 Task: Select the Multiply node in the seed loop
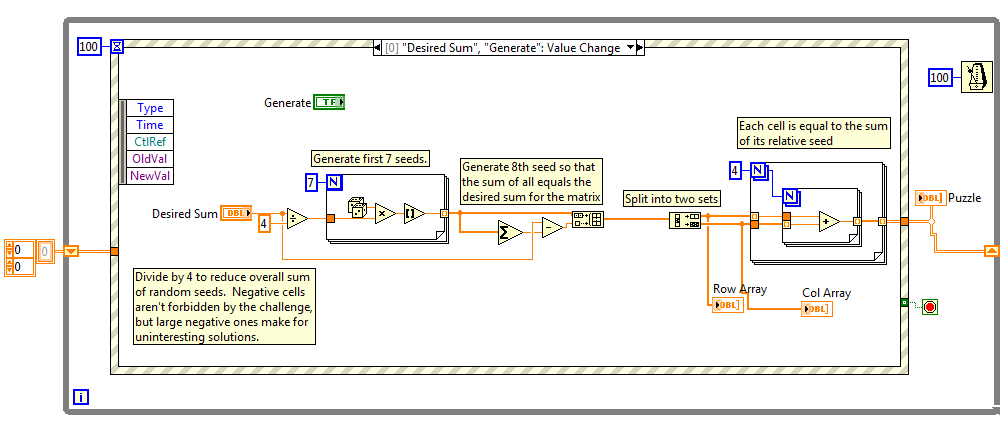click(x=385, y=213)
